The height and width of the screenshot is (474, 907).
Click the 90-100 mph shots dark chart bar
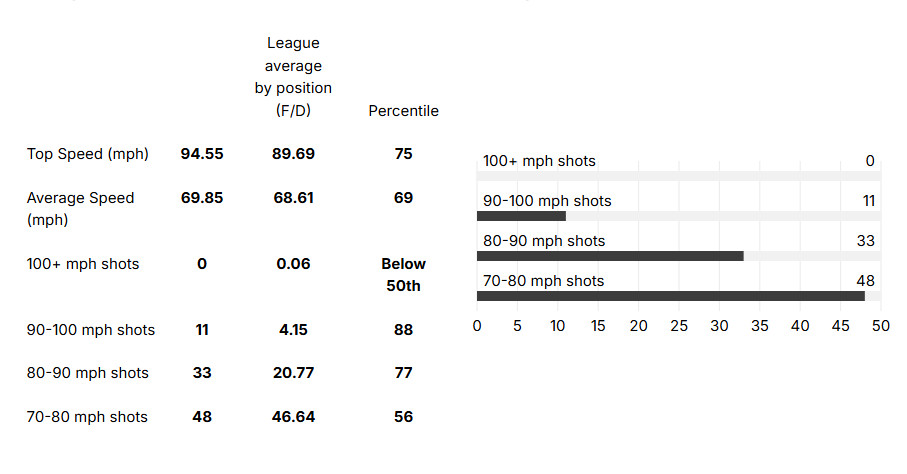521,216
